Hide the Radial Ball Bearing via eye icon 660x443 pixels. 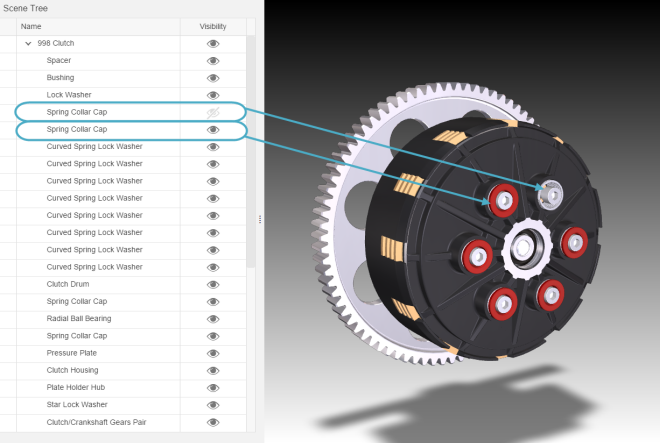pos(213,319)
